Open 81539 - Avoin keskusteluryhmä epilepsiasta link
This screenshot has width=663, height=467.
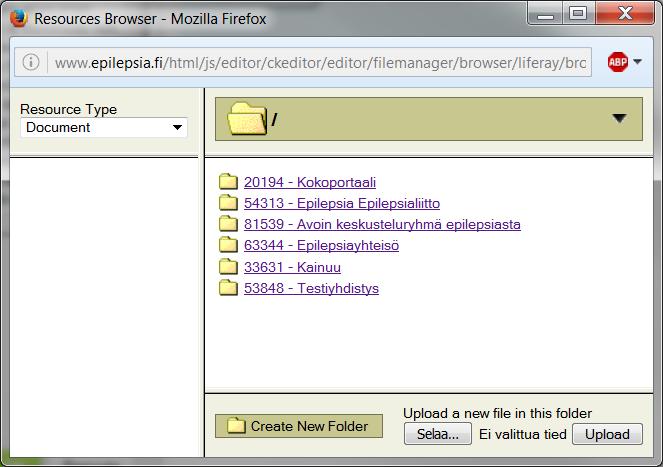(x=382, y=225)
